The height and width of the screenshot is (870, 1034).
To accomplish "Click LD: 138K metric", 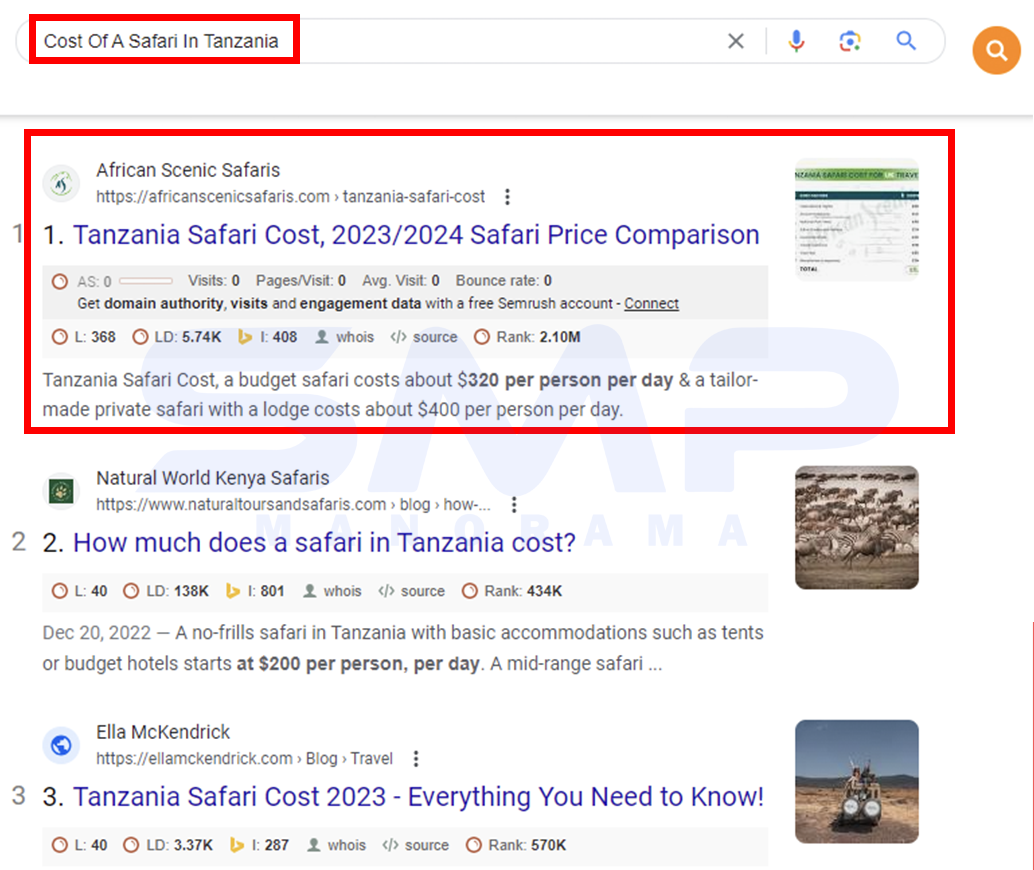I will tap(166, 591).
